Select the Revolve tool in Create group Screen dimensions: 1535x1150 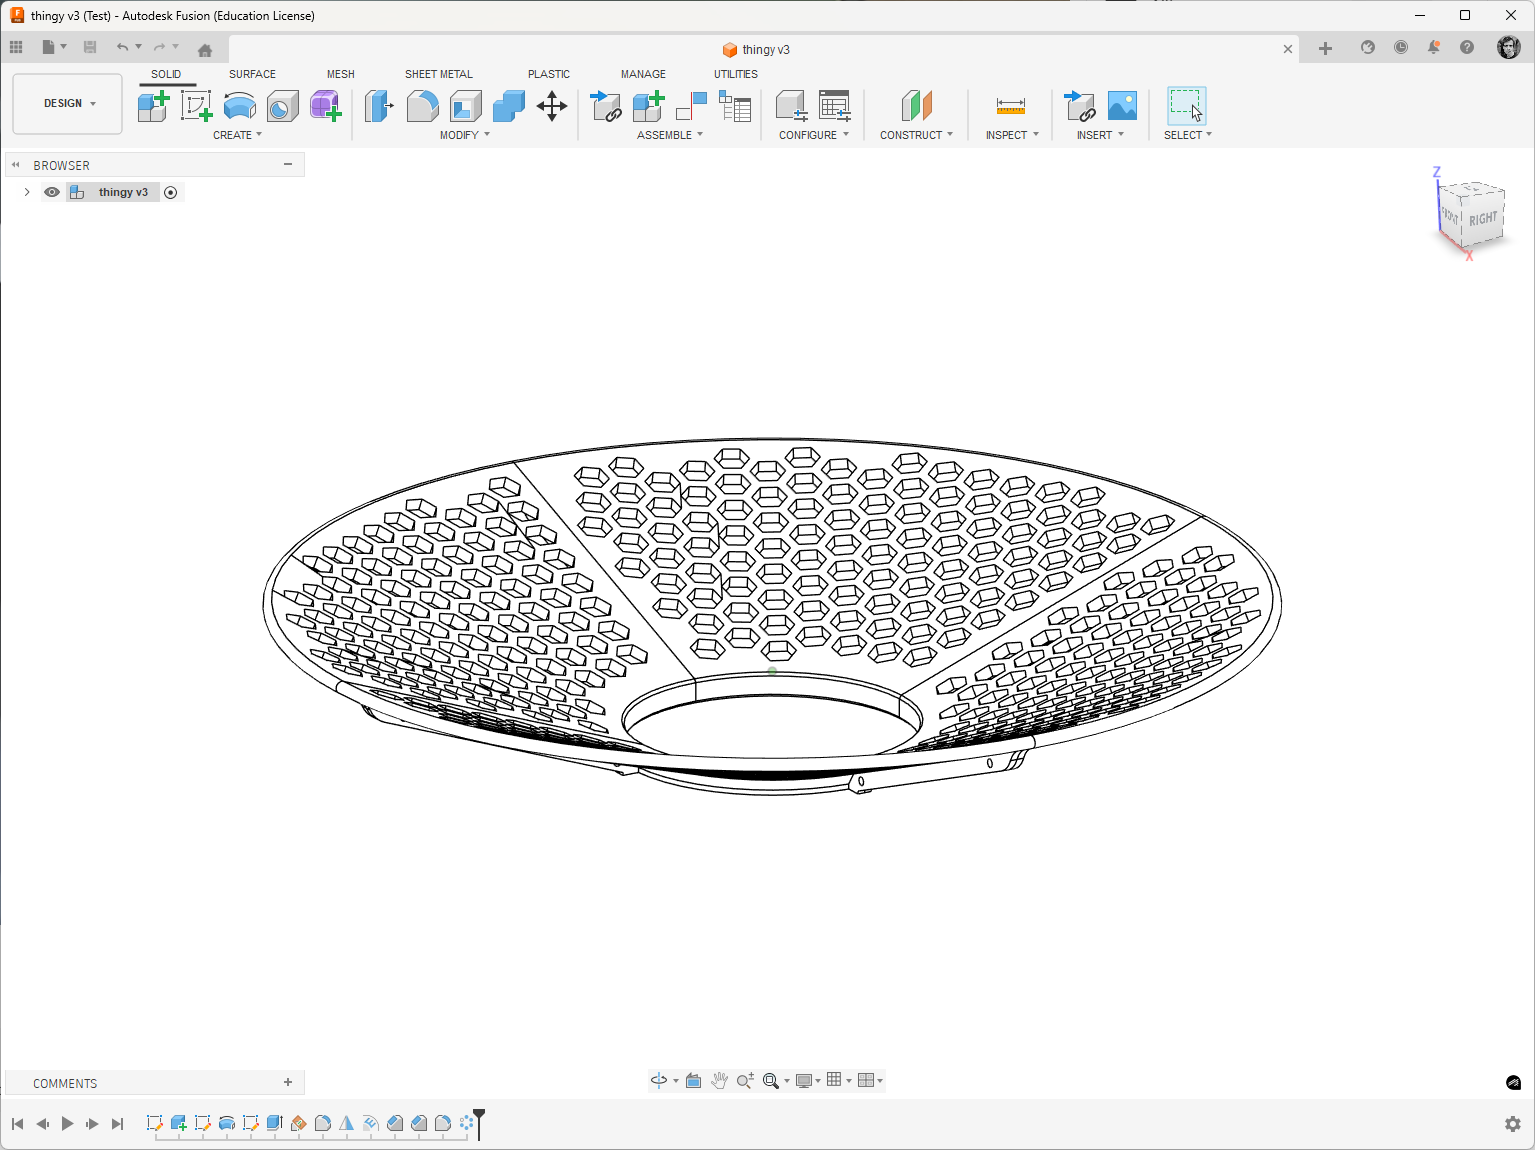point(240,105)
